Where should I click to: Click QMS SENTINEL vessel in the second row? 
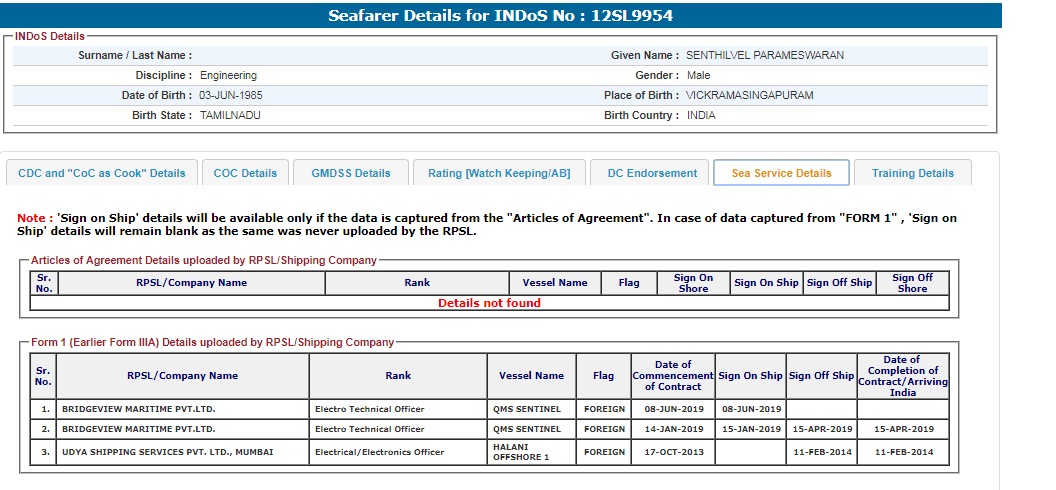tap(527, 429)
